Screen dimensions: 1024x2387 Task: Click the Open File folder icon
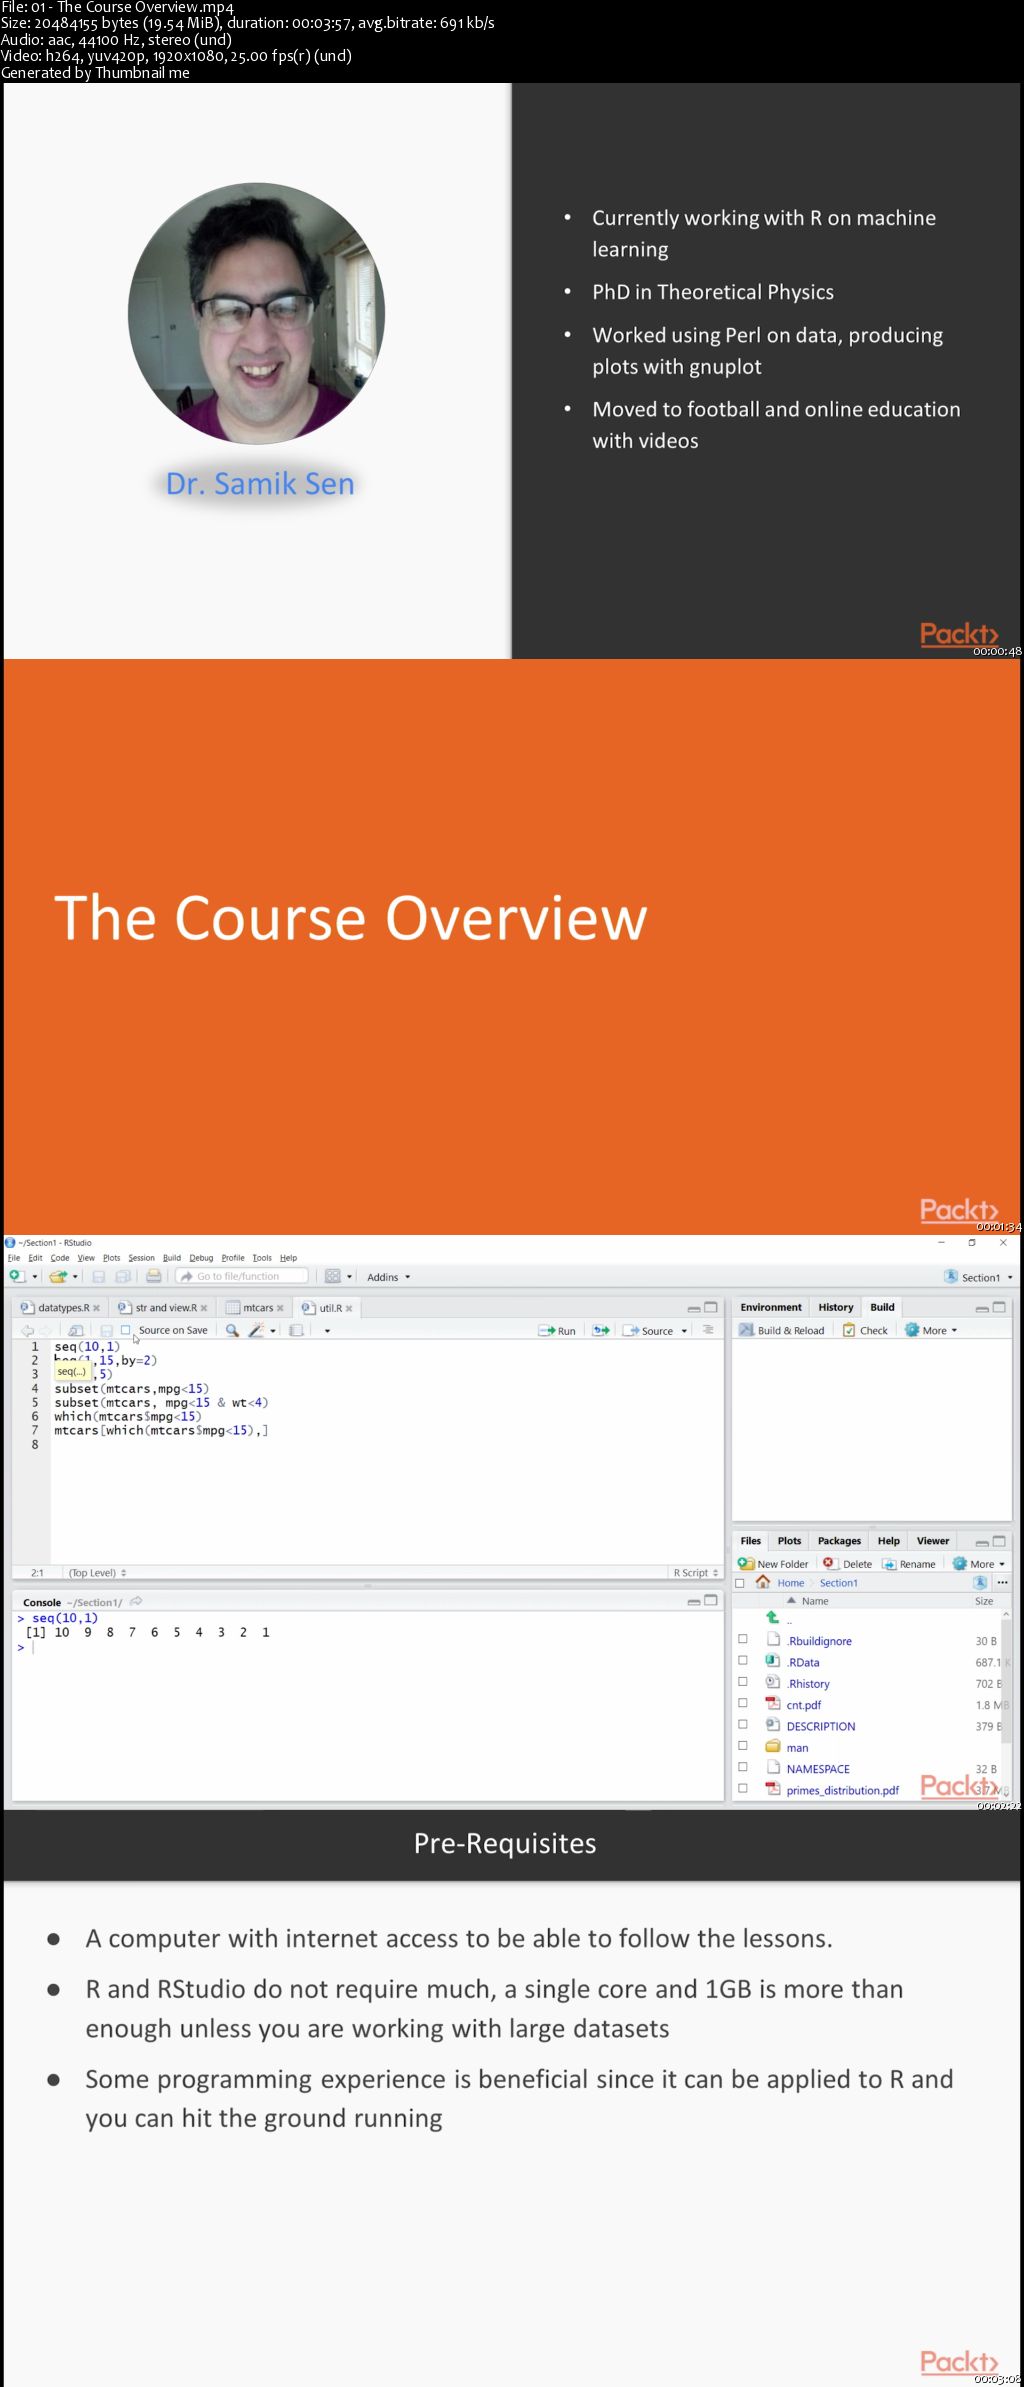(58, 1276)
